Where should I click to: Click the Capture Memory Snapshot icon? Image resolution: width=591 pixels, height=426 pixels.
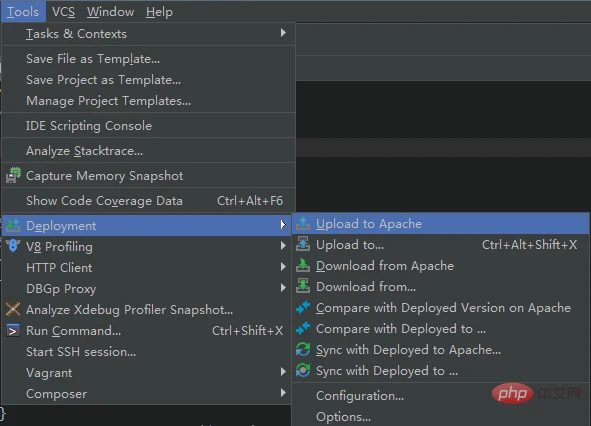(13, 176)
